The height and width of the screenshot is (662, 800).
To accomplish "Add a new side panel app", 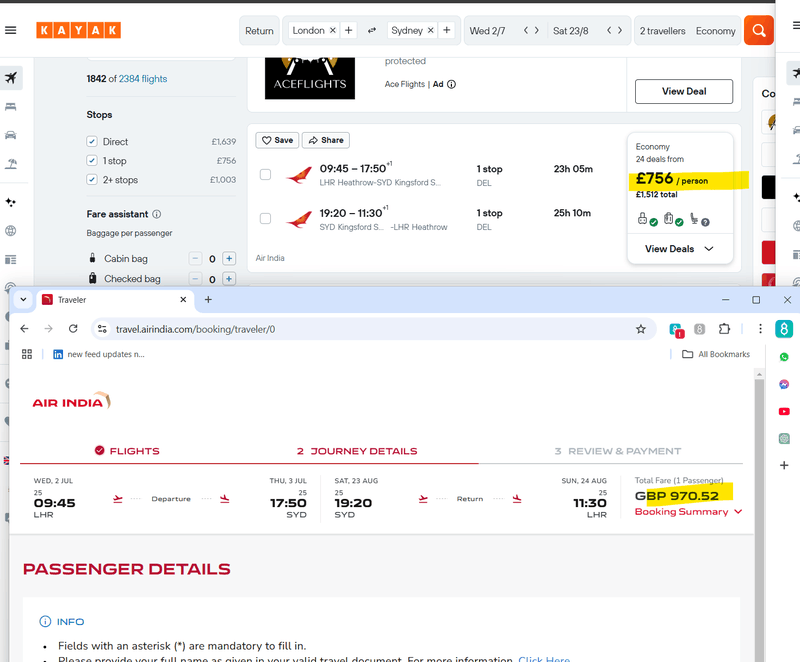I will tap(784, 465).
